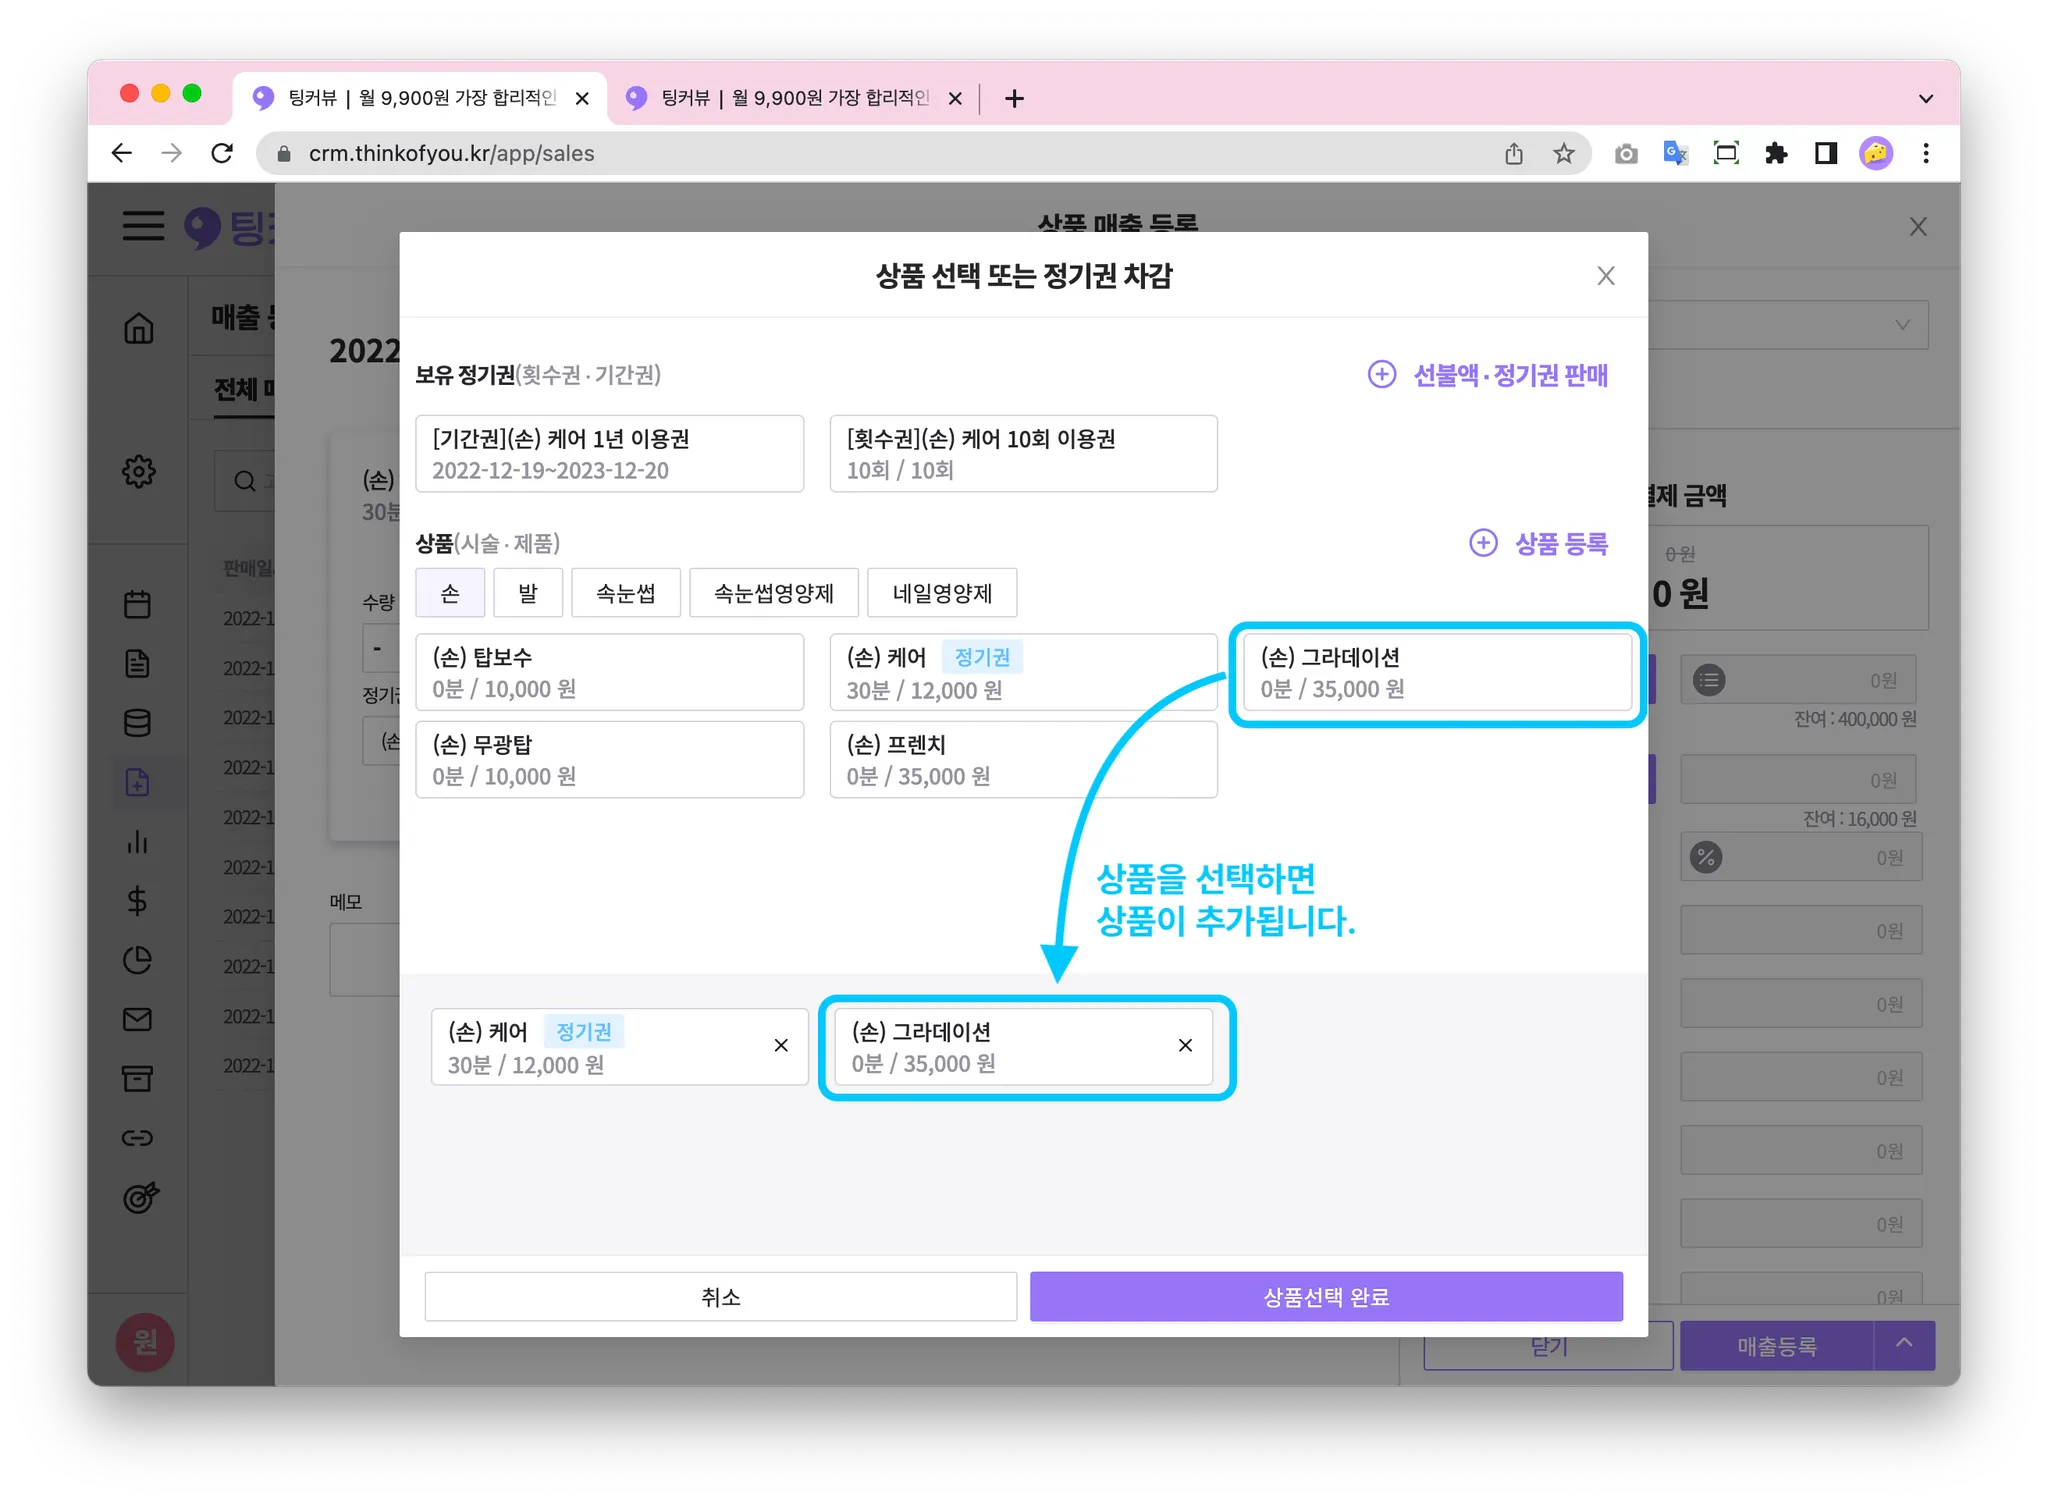Click the plus icon for 선불액·정기권 판매
The image size is (2048, 1502).
tap(1382, 374)
